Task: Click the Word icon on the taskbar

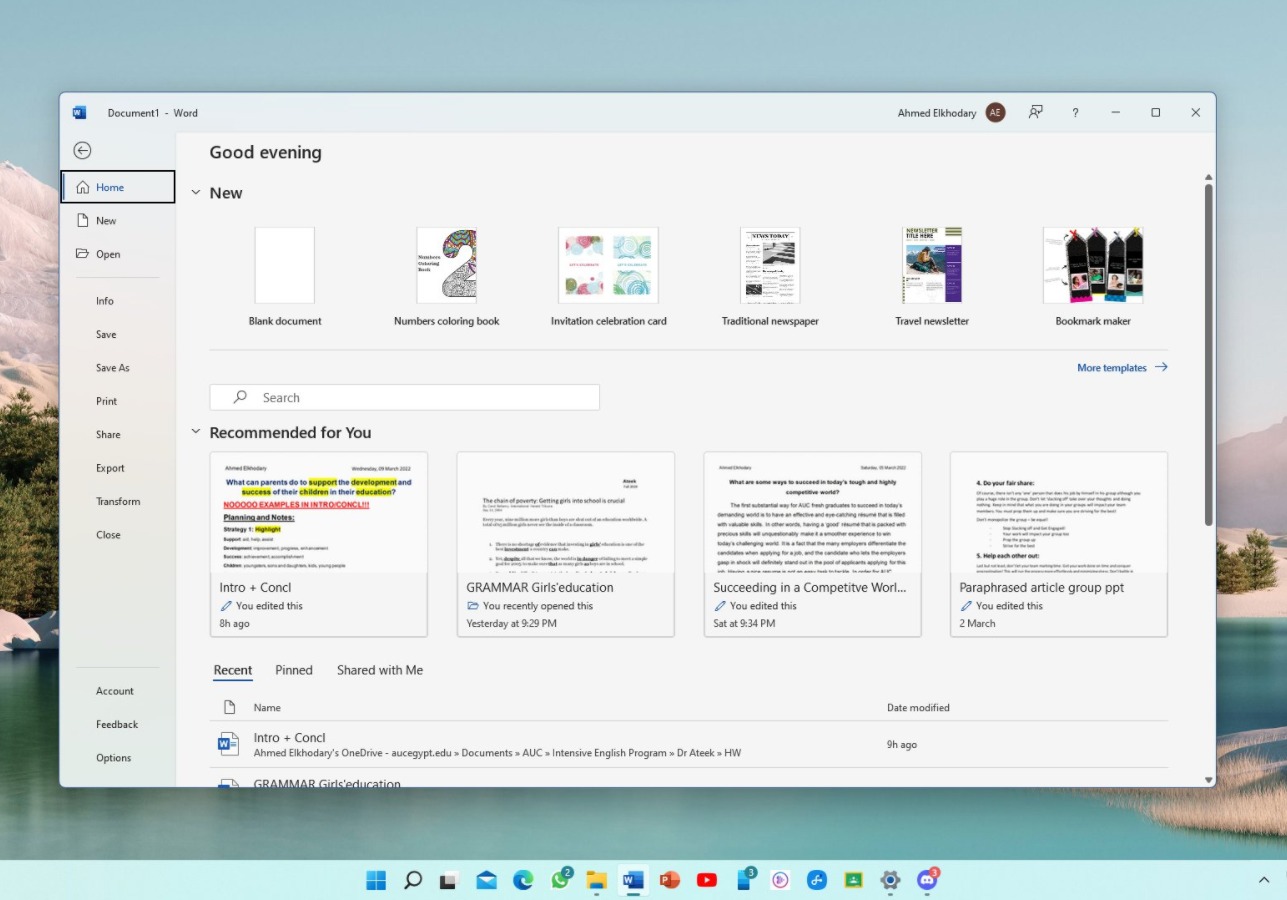Action: [x=633, y=880]
